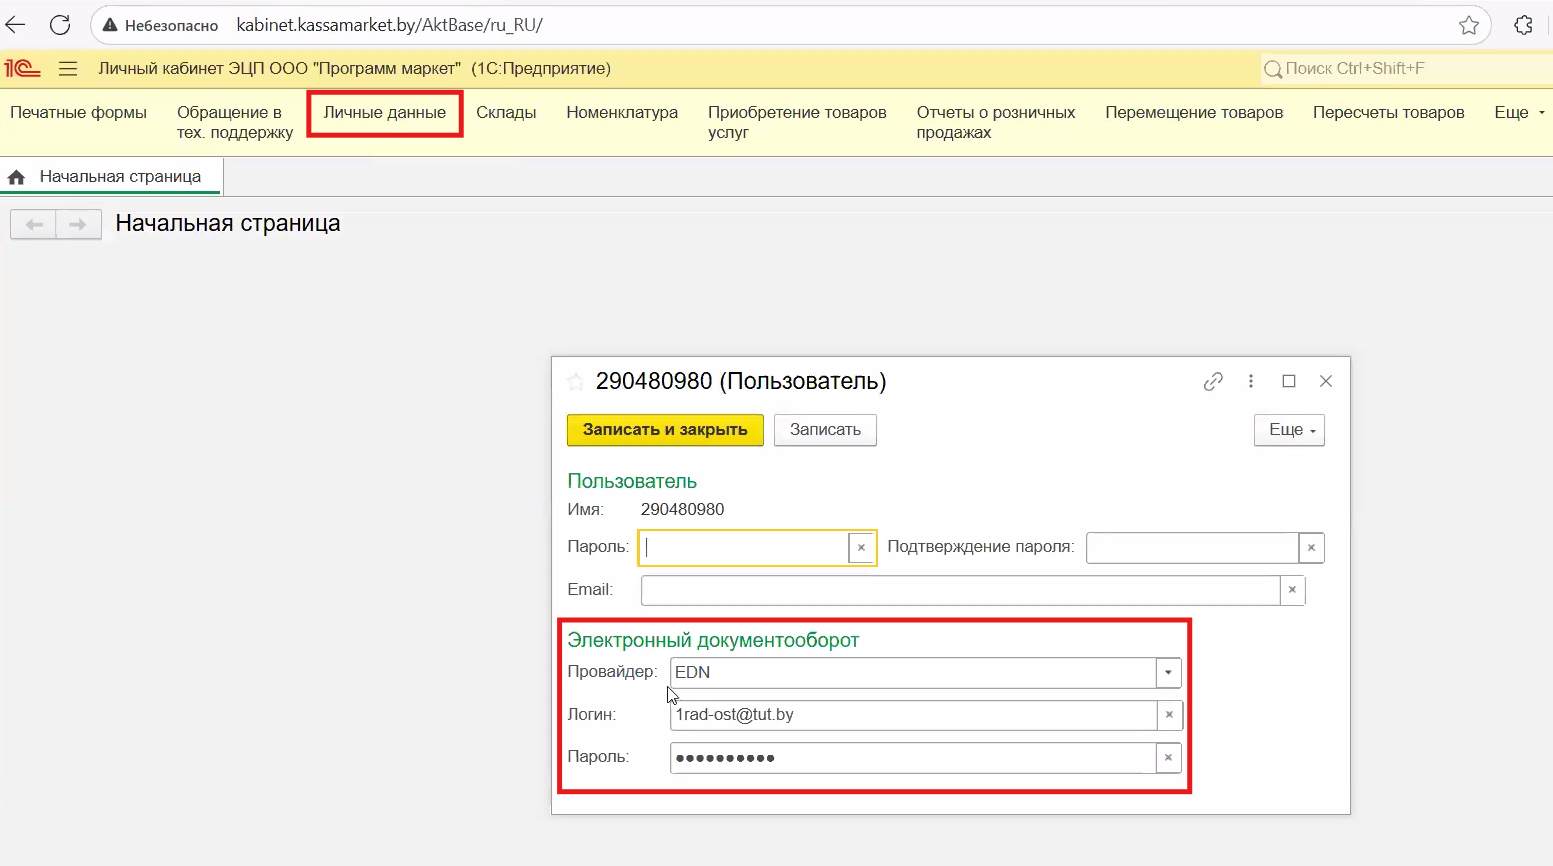The width and height of the screenshot is (1553, 866).
Task: Open the Еще dropdown in the dialog
Action: [1289, 430]
